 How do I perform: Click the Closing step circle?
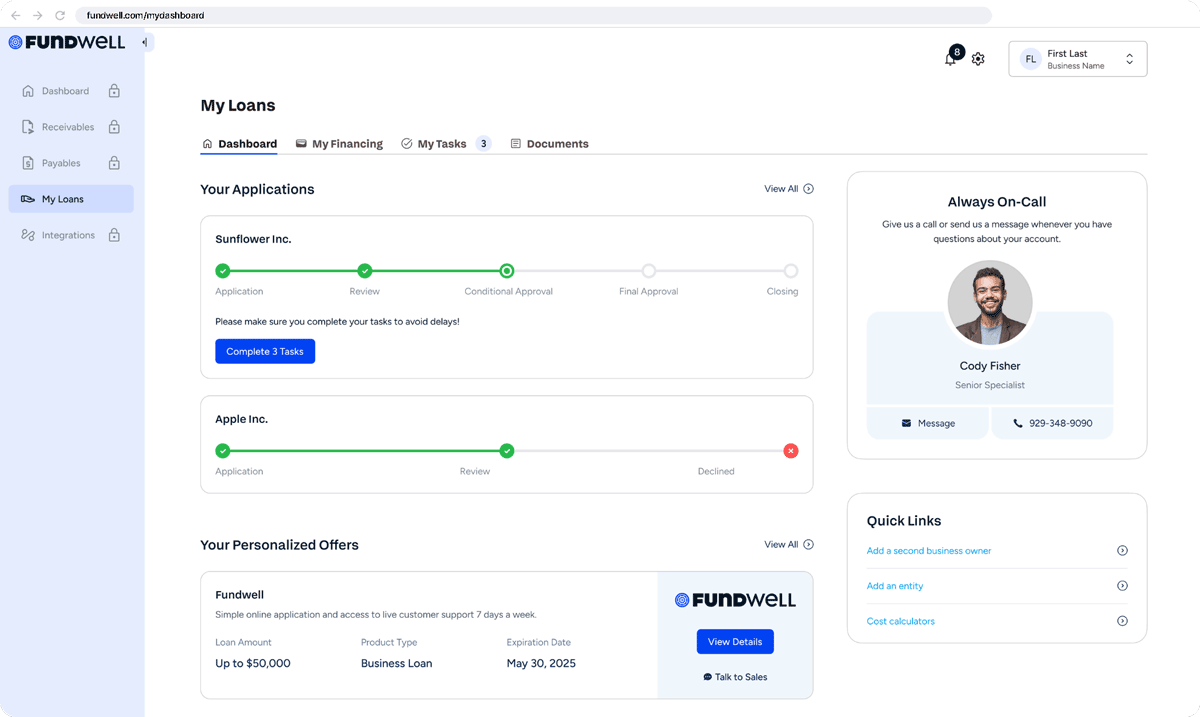point(791,271)
